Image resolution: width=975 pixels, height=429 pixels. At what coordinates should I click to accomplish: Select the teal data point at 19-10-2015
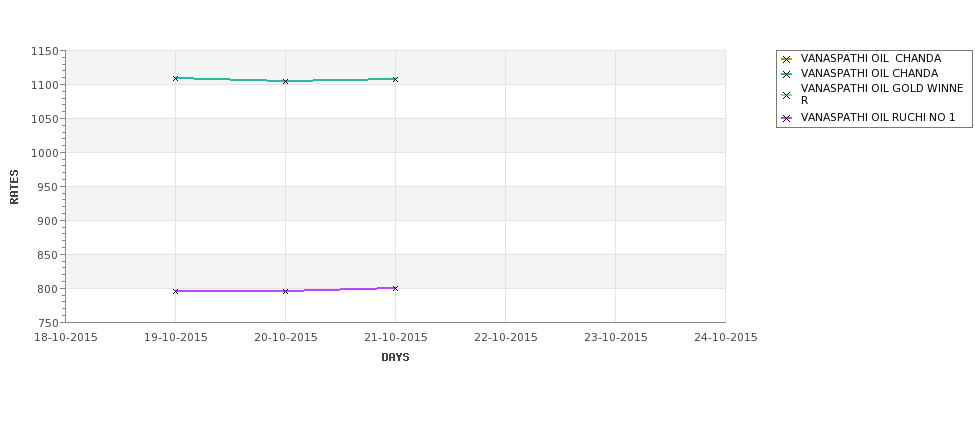click(175, 78)
